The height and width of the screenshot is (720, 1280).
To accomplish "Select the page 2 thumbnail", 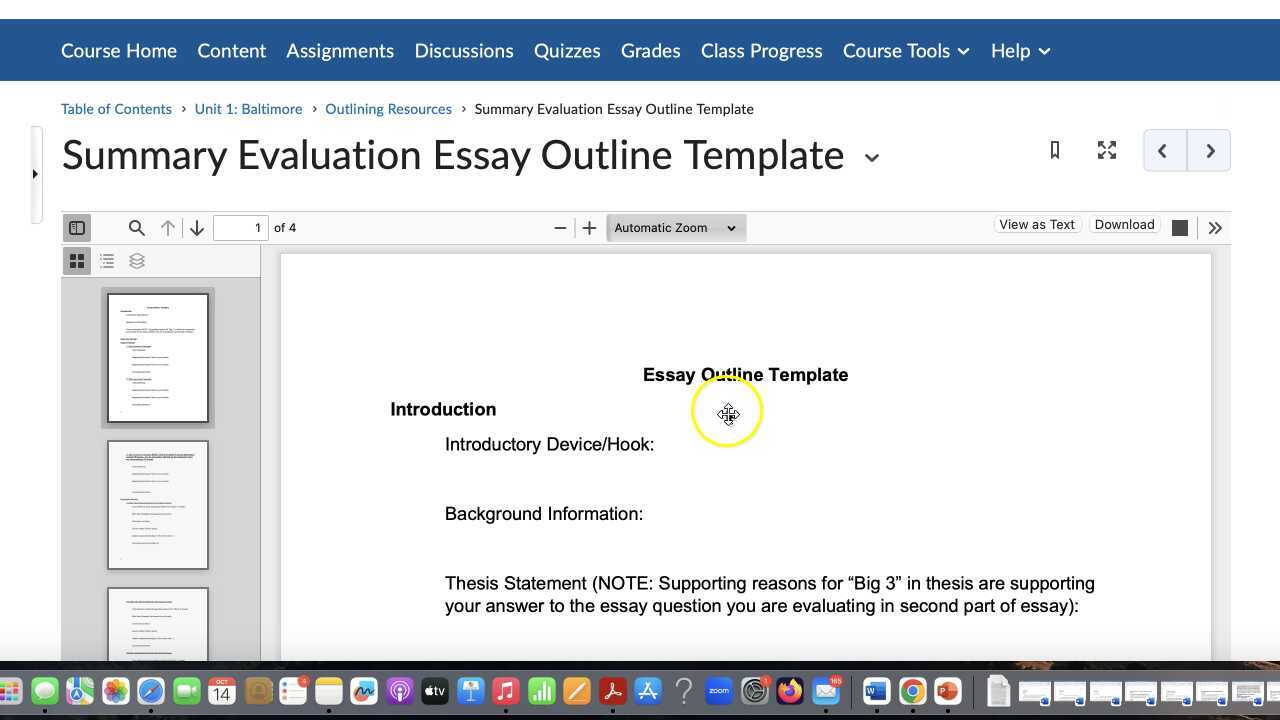I will coord(157,504).
